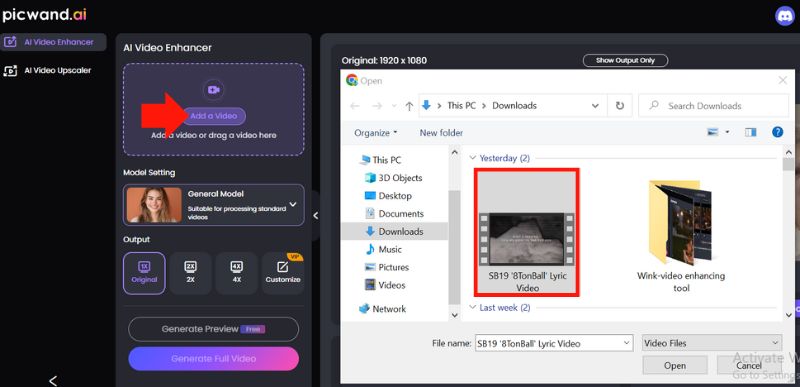
Task: Click the Search Downloads field
Action: [713, 106]
